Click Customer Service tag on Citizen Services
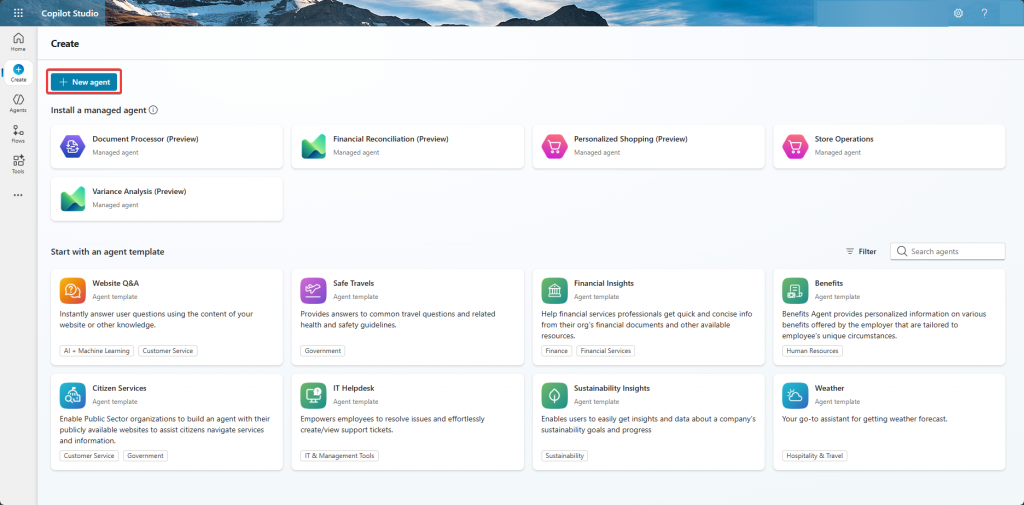Viewport: 1024px width, 505px height. click(x=89, y=456)
